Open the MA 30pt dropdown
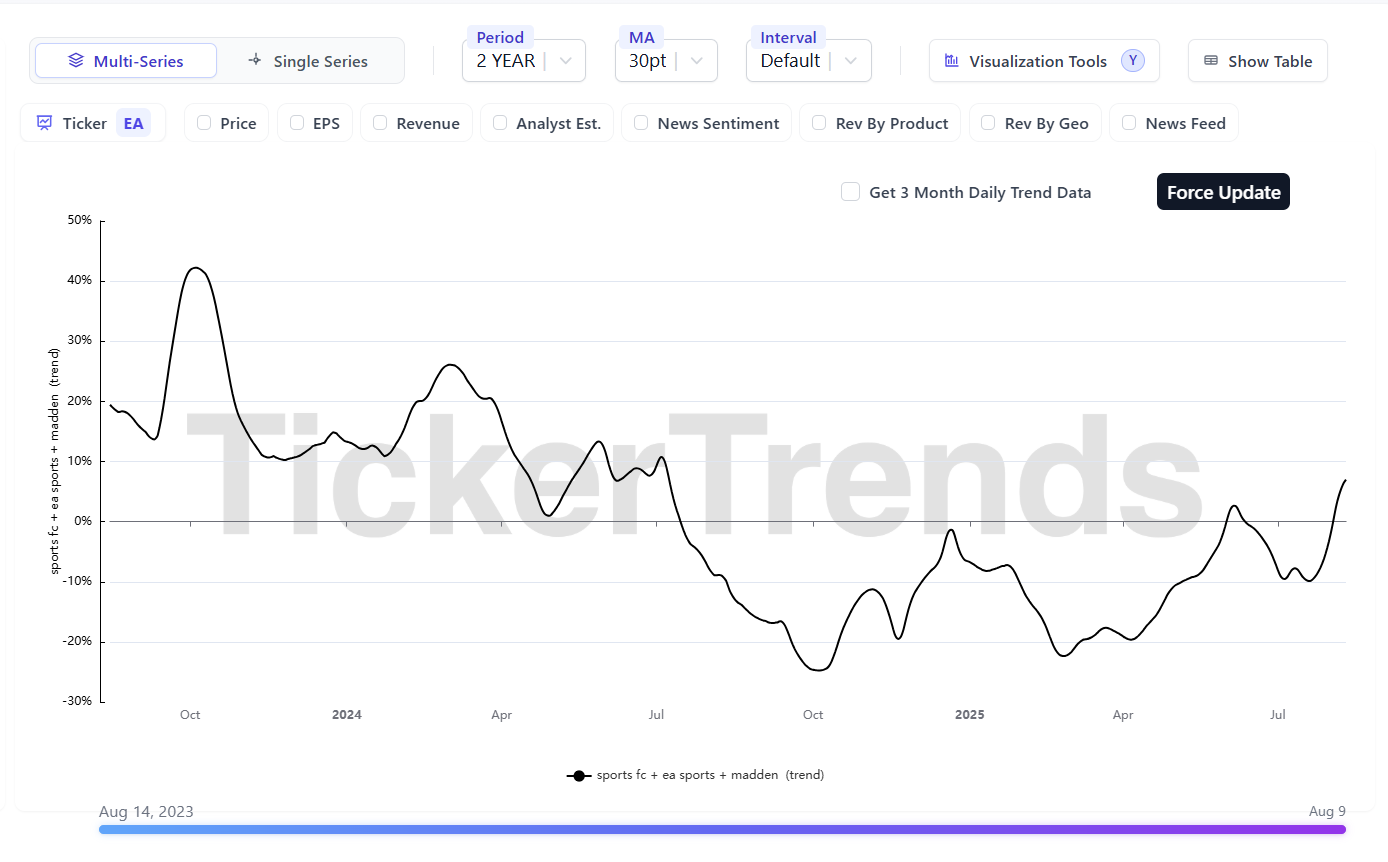 pyautogui.click(x=666, y=61)
